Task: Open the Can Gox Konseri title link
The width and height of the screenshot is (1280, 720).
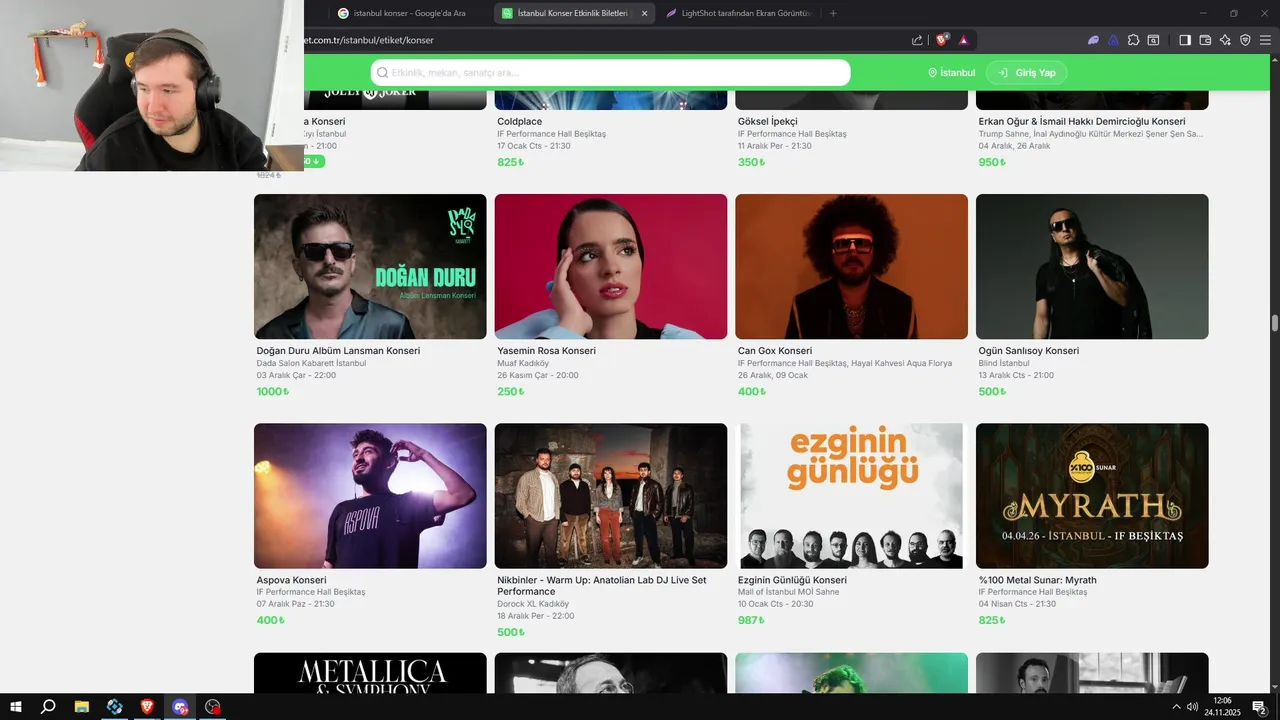Action: pos(775,351)
